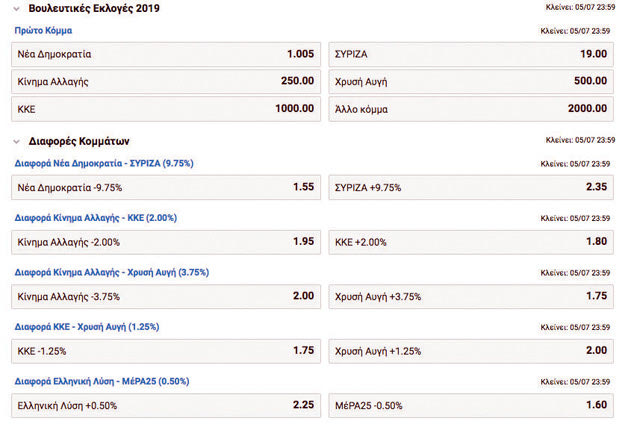Open the Πρώτο Κόμμα market link
Image resolution: width=625 pixels, height=430 pixels.
(43, 31)
